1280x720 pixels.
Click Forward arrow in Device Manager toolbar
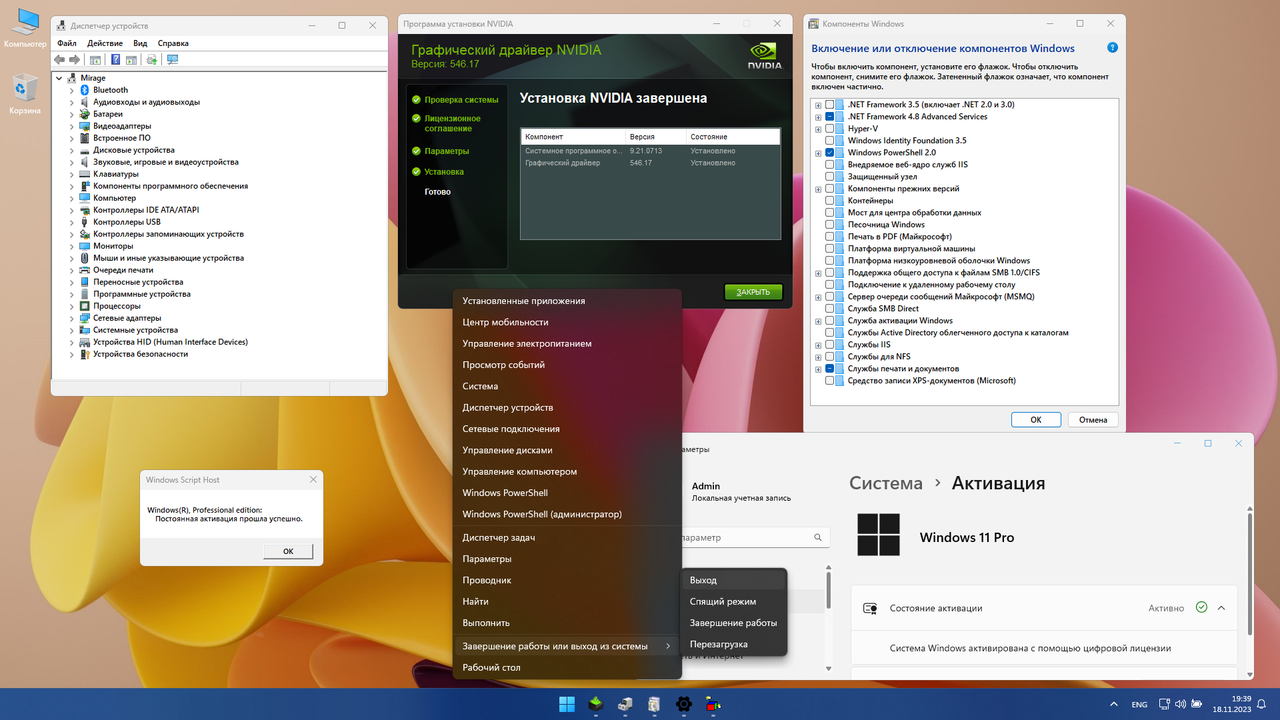74,60
